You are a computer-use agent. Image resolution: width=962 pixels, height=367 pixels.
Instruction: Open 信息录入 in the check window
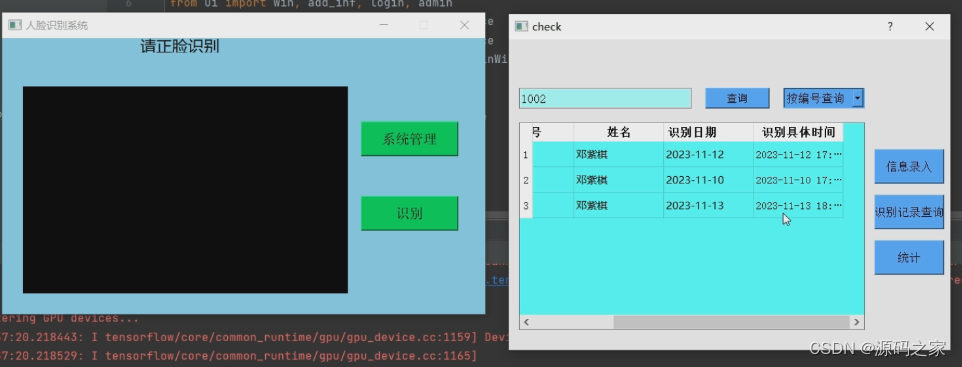pos(909,166)
